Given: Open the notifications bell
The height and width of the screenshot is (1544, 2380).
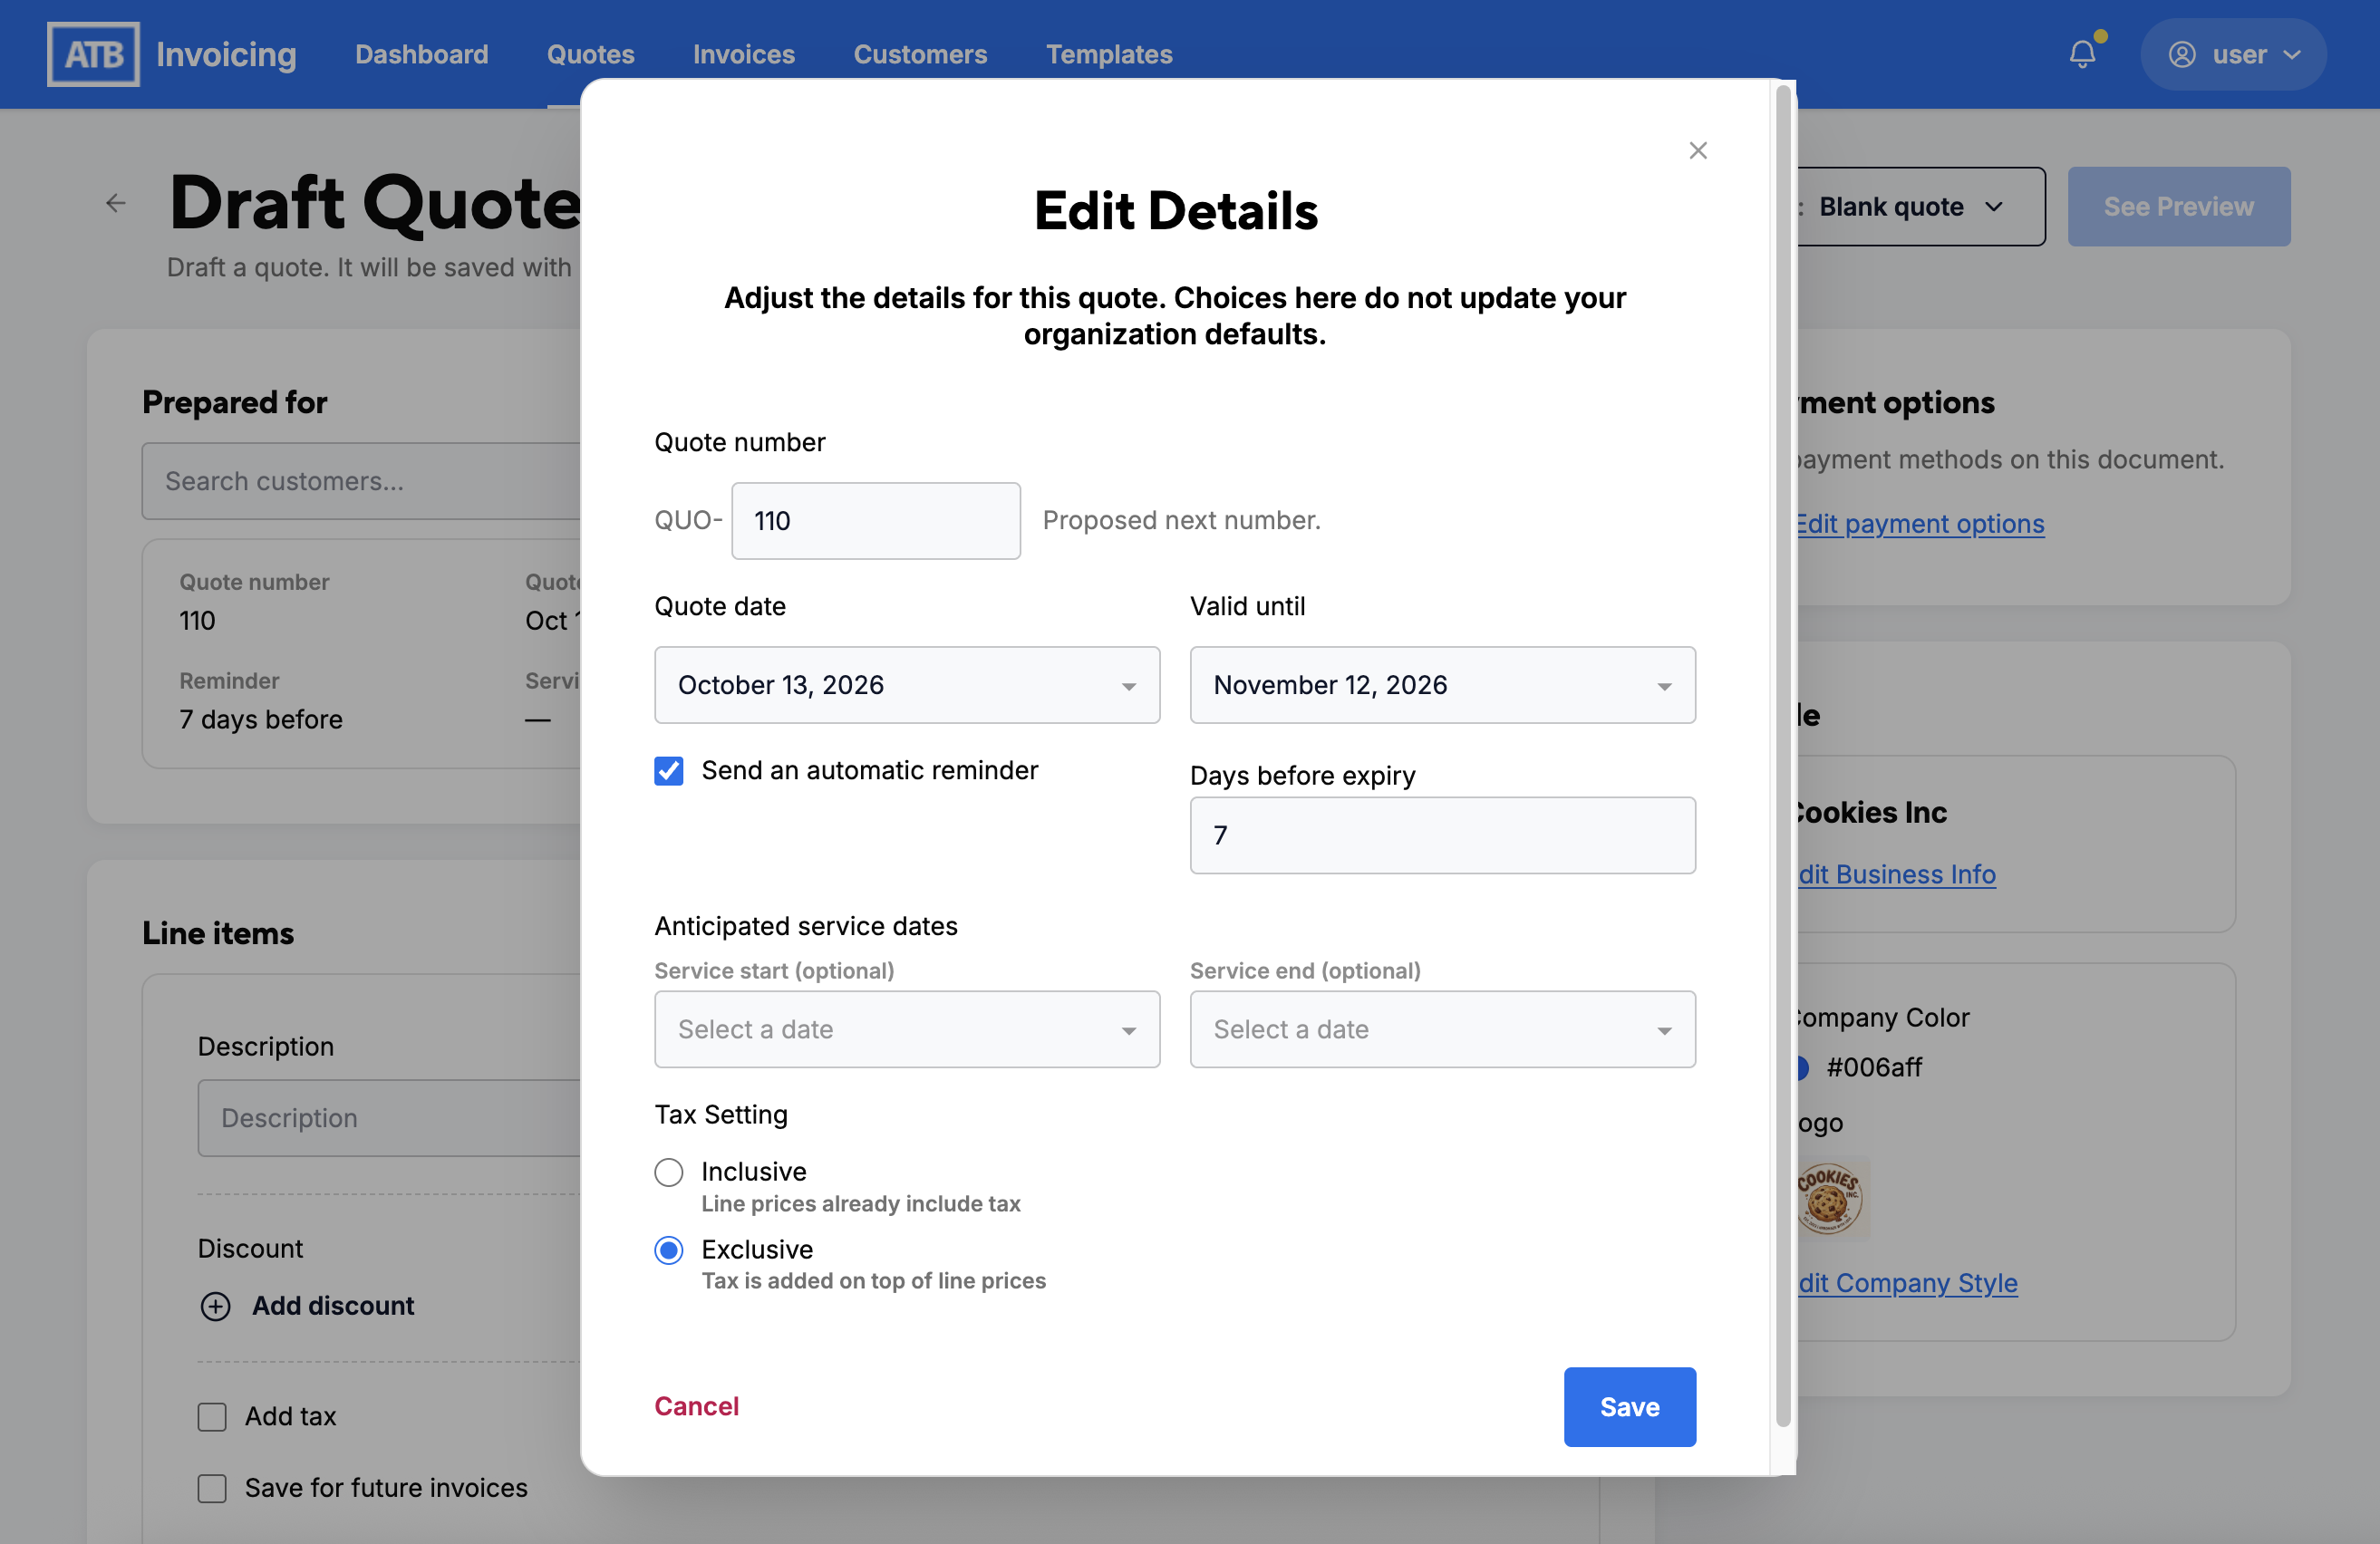Looking at the screenshot, I should coord(2082,54).
